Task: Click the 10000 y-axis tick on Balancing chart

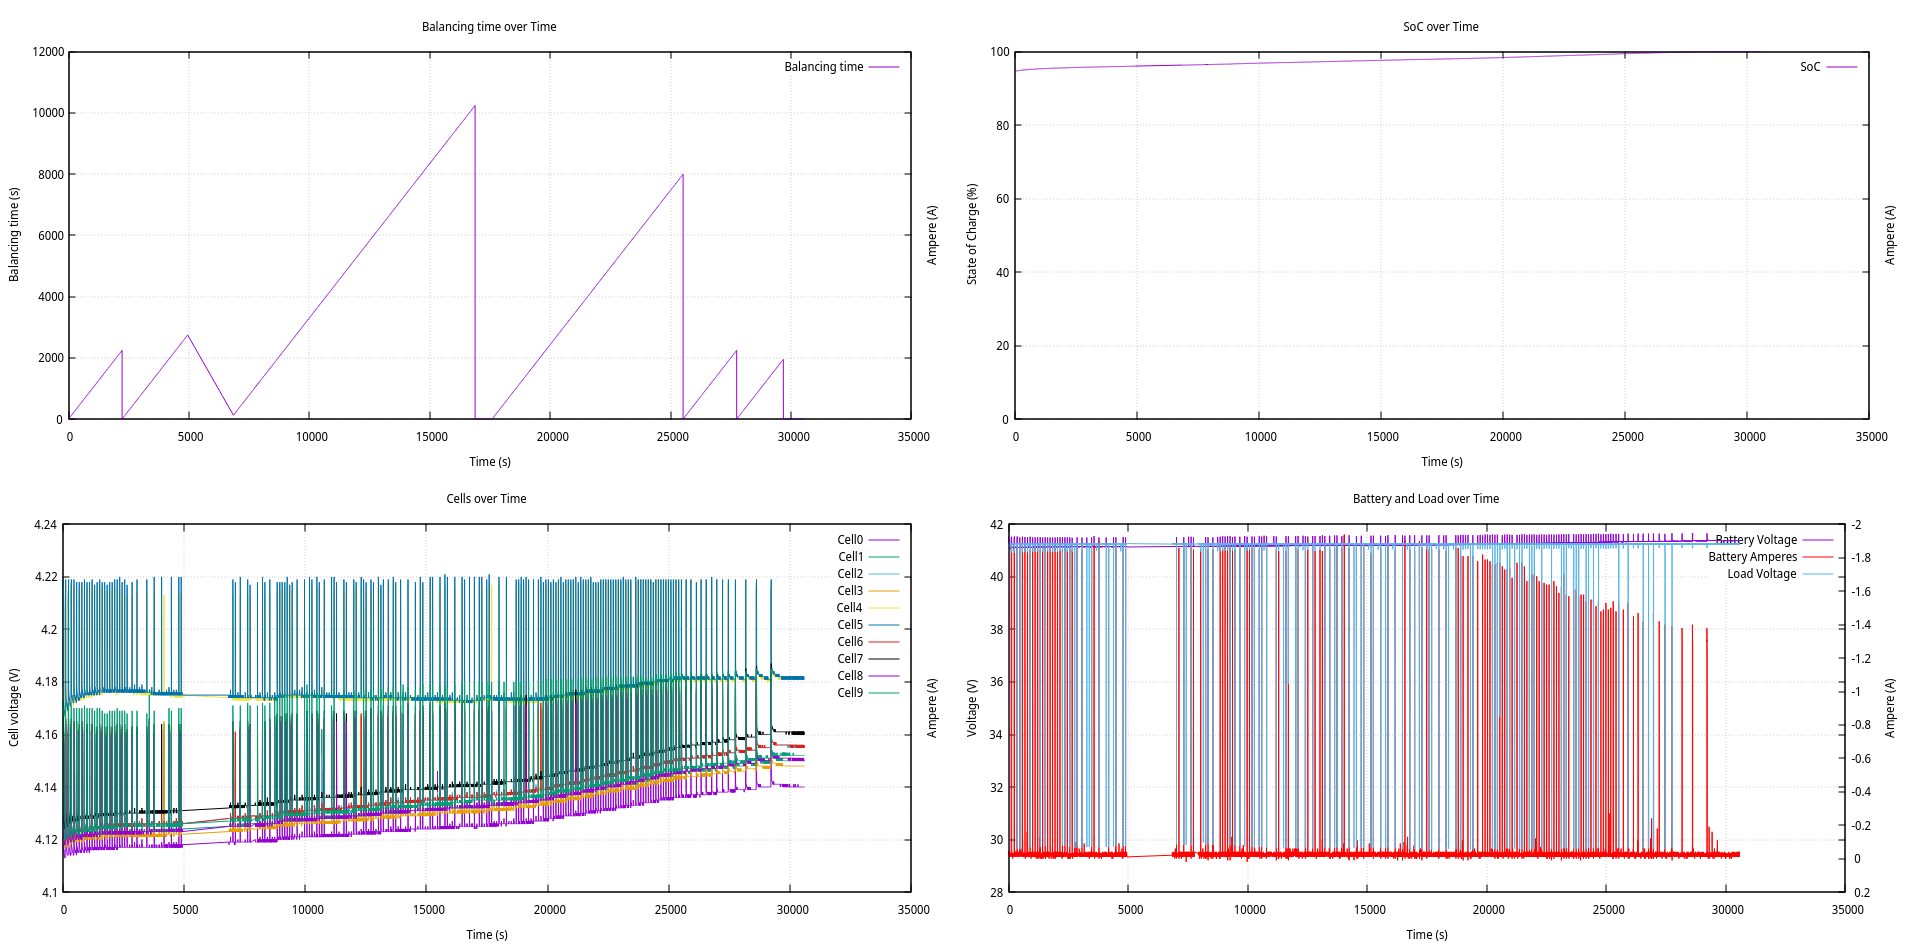Action: point(48,113)
